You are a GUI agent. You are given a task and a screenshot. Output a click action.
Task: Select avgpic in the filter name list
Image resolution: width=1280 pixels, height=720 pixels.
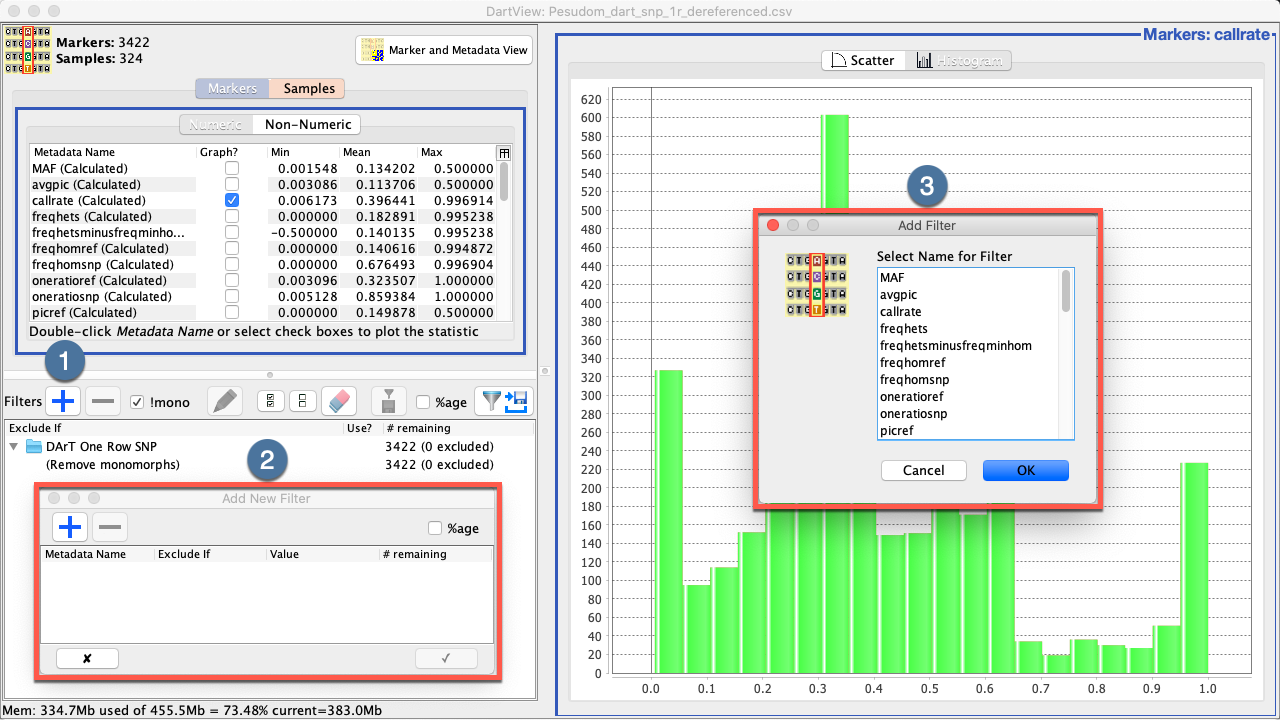[x=968, y=294]
